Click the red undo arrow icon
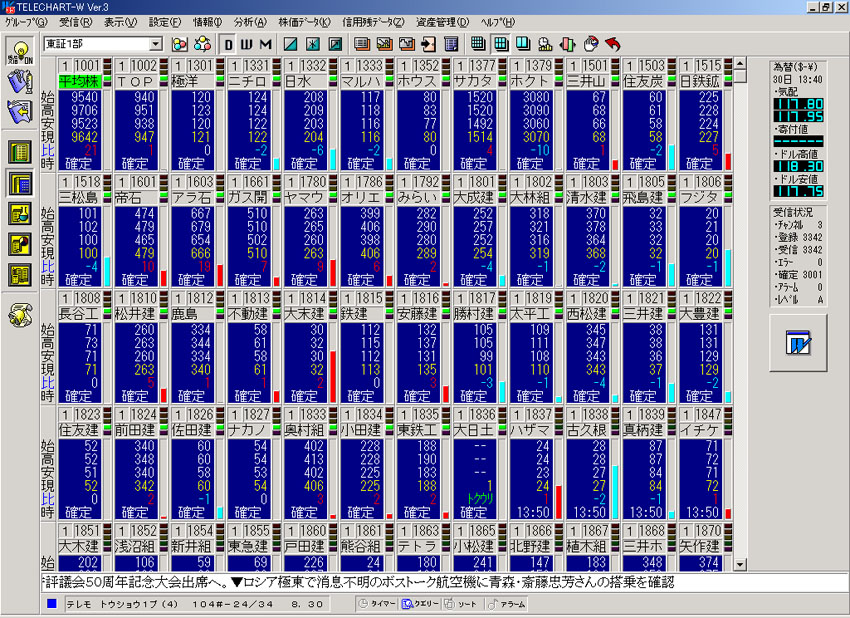Viewport: 850px width, 618px height. pyautogui.click(x=613, y=44)
